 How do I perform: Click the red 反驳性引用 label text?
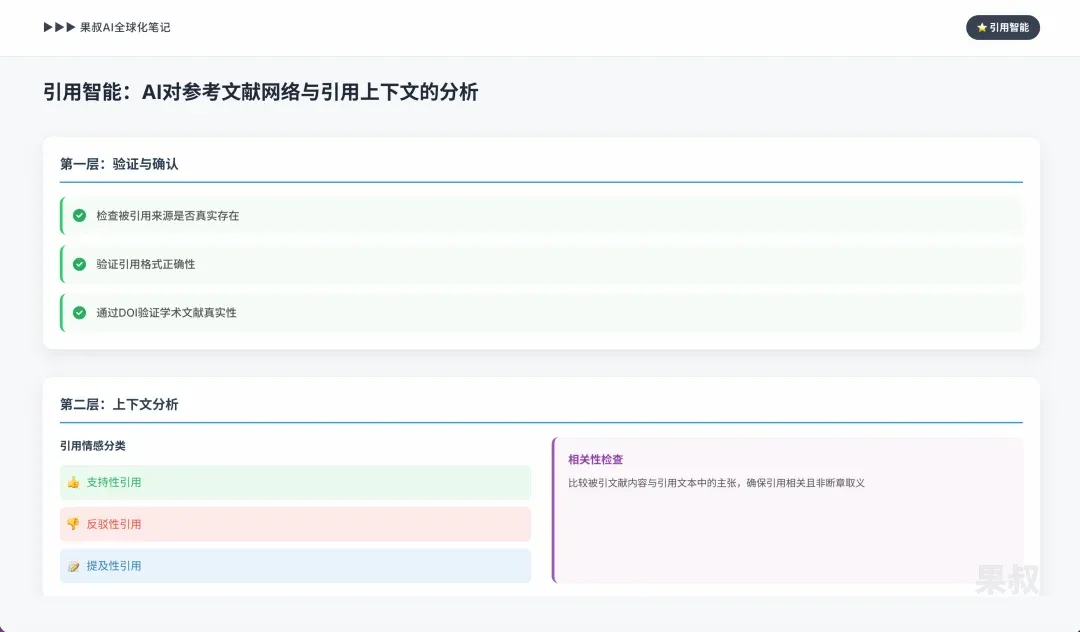click(x=114, y=524)
